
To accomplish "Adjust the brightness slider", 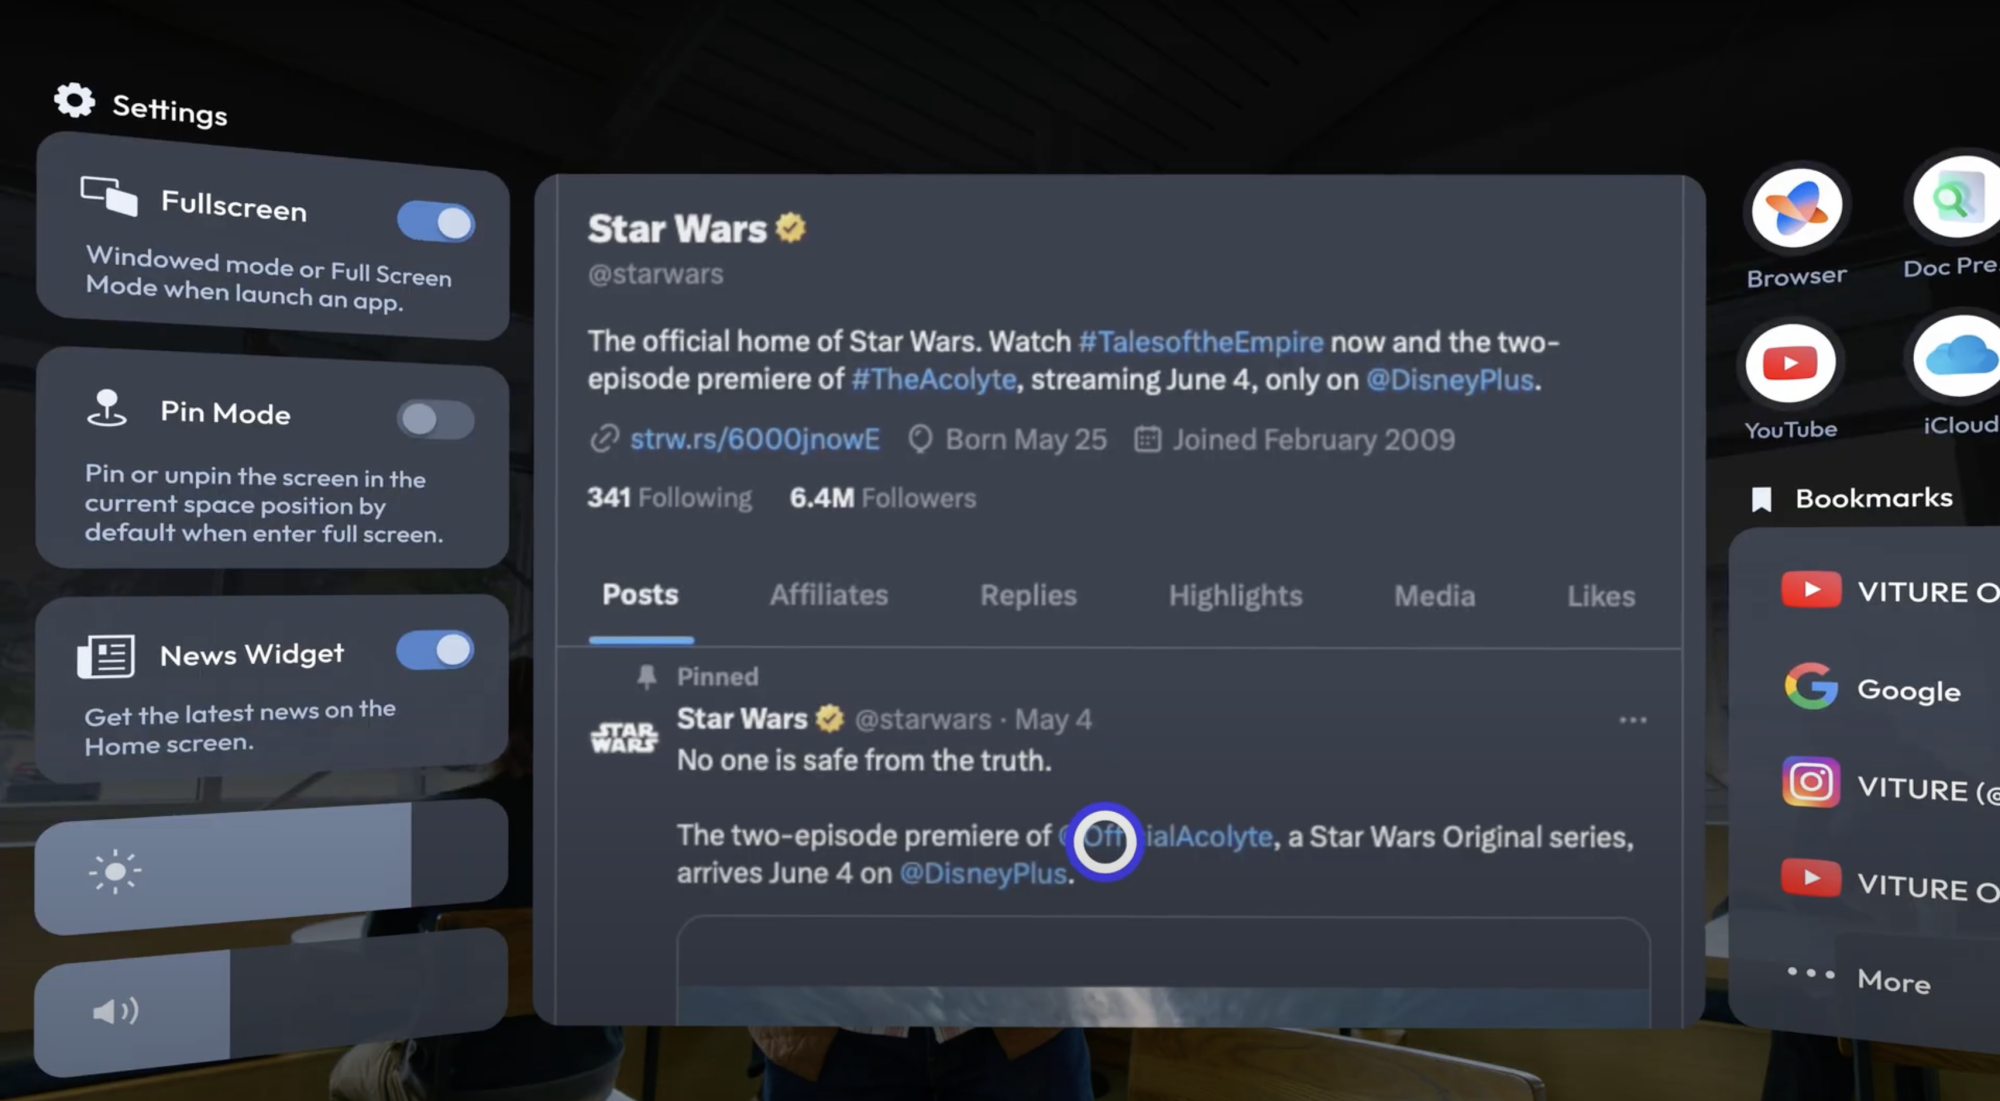I will click(x=271, y=866).
